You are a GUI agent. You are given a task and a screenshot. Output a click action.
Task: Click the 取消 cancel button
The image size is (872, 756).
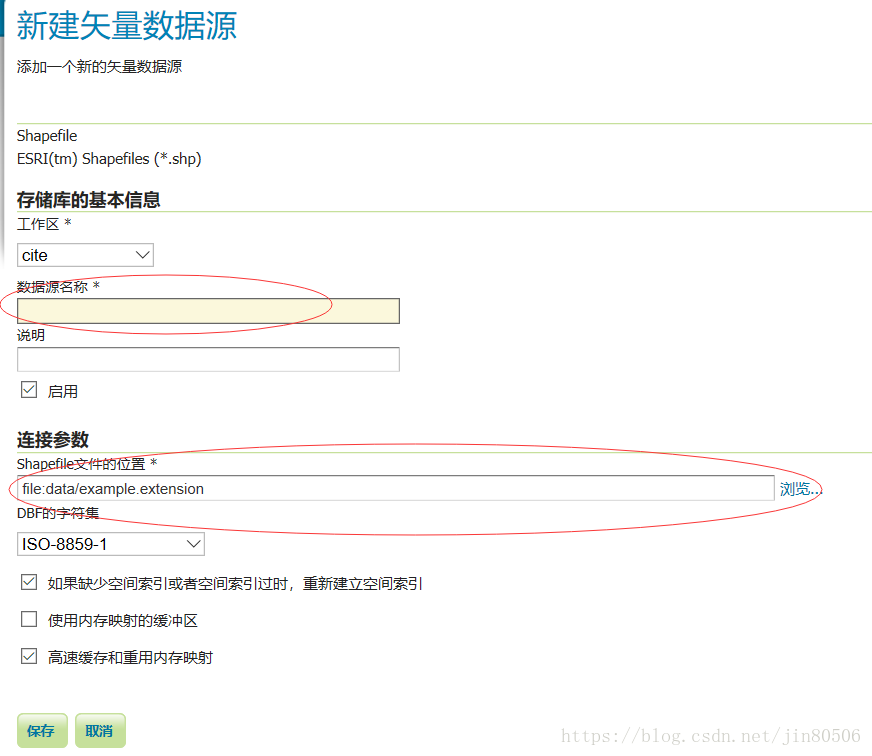tap(100, 730)
